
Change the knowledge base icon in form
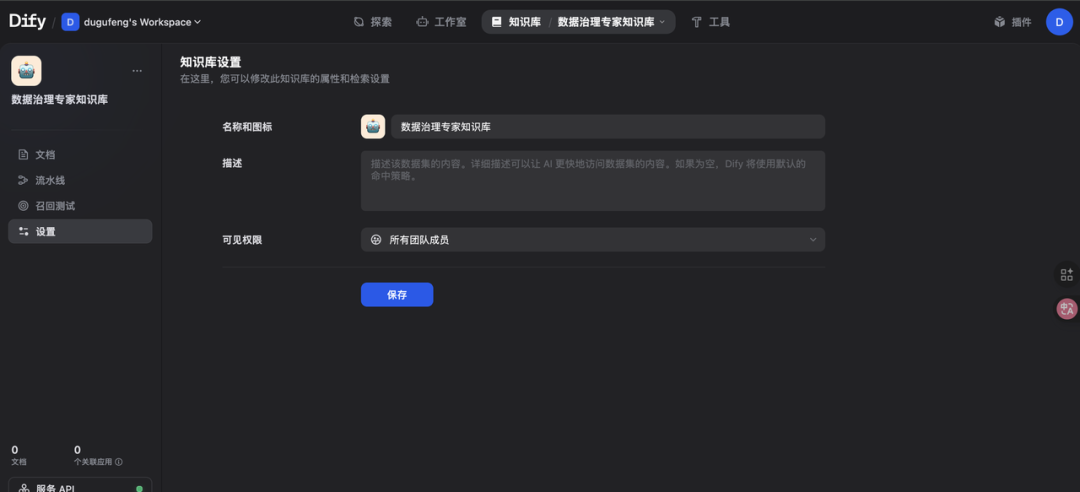(x=373, y=127)
